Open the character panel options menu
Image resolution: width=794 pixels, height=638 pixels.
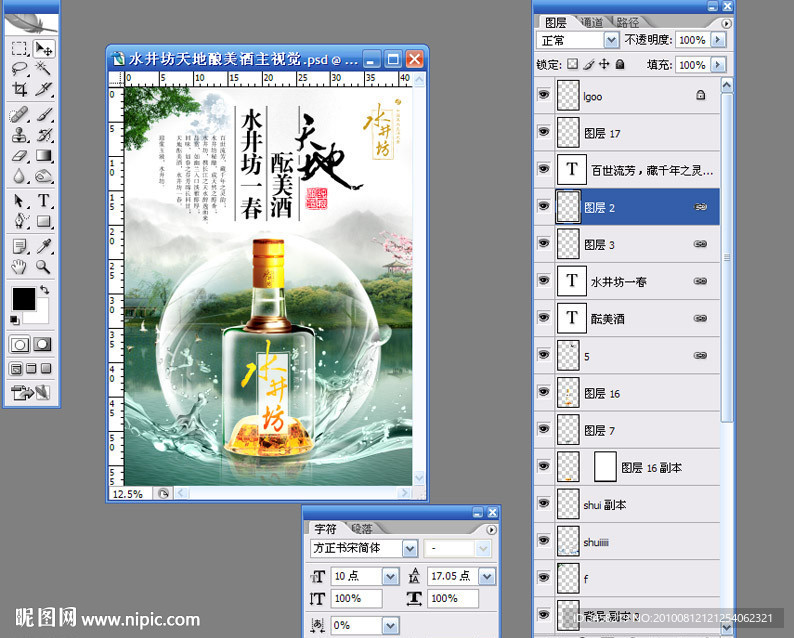tap(491, 530)
